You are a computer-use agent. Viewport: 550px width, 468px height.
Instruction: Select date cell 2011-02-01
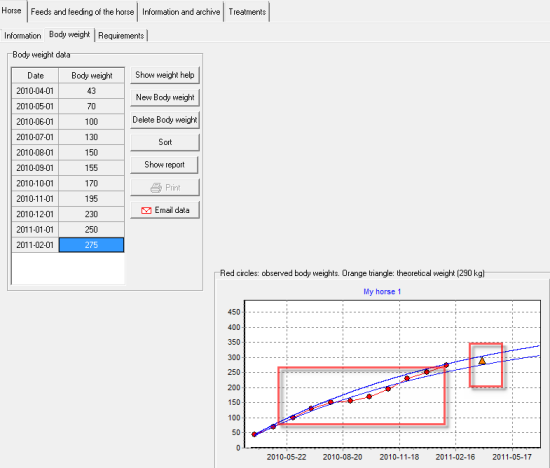(x=35, y=245)
